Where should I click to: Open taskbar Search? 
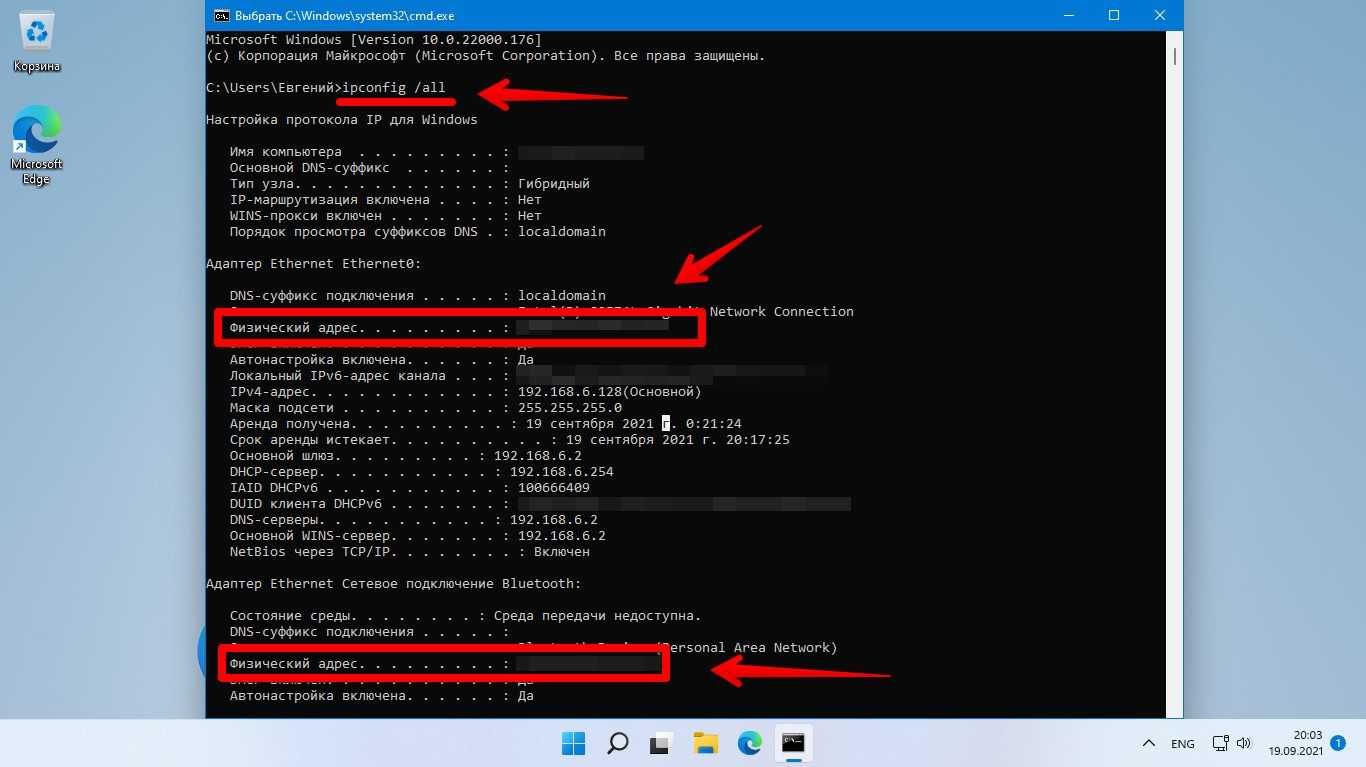(x=618, y=743)
